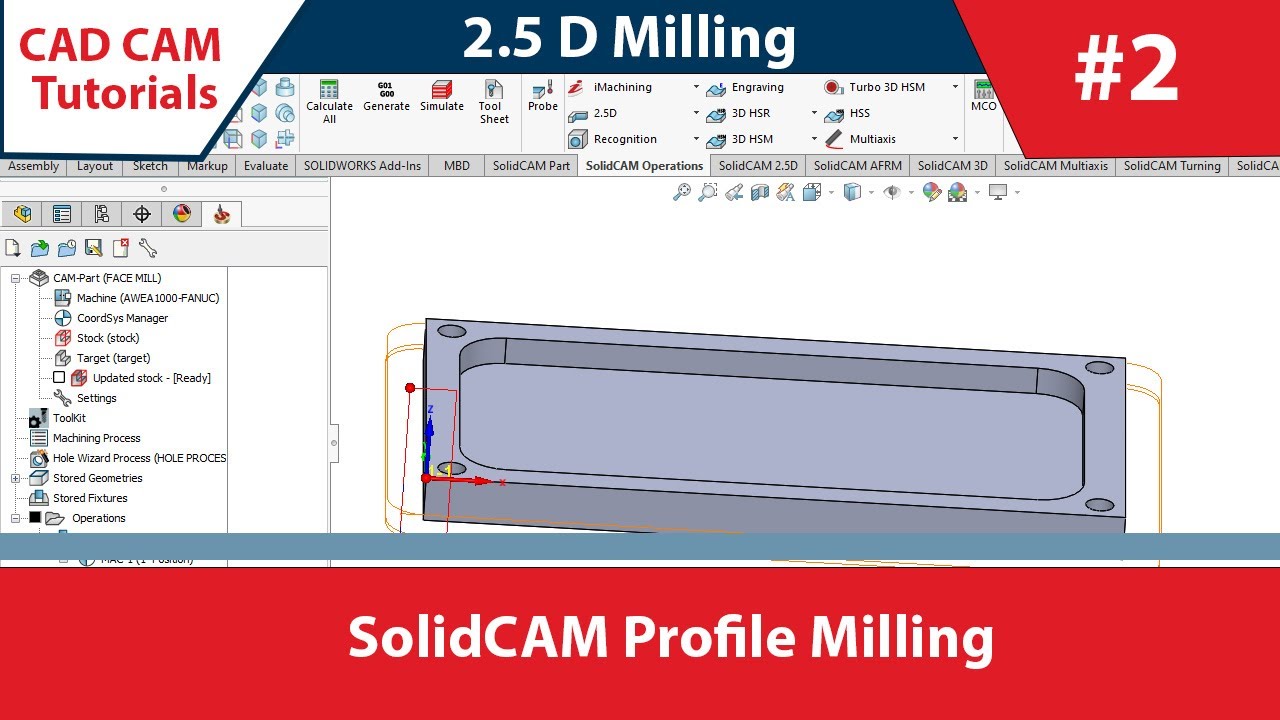This screenshot has width=1280, height=720.
Task: Select the HSS operation
Action: coord(847,113)
